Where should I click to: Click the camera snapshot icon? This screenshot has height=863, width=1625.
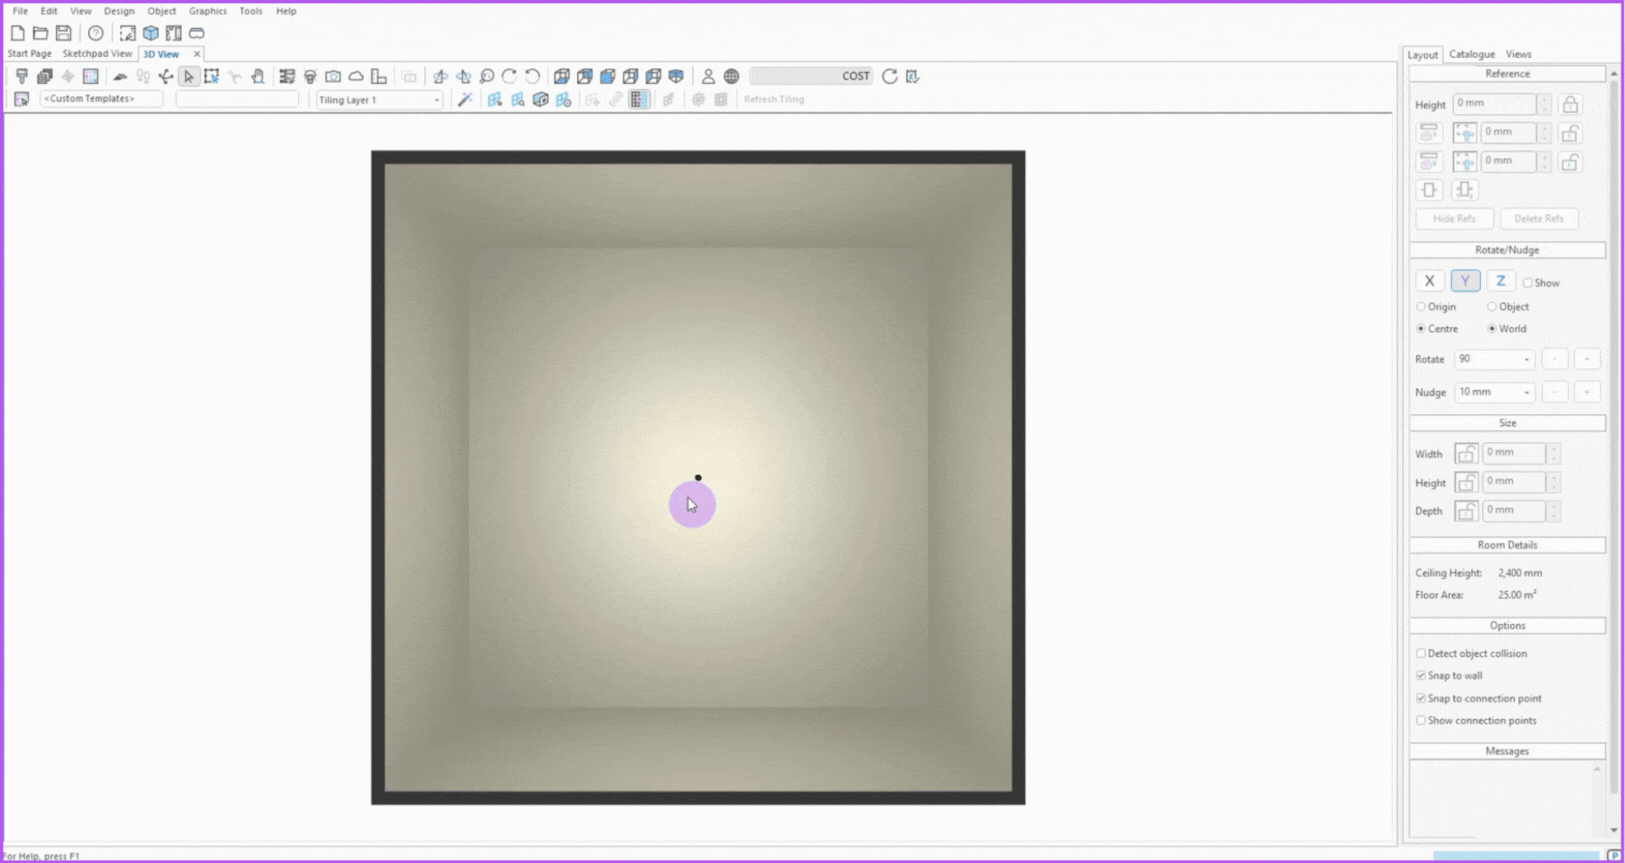(x=333, y=76)
